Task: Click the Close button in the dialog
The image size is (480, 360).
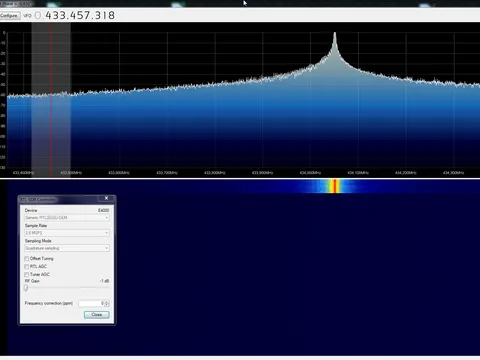Action: 97,315
